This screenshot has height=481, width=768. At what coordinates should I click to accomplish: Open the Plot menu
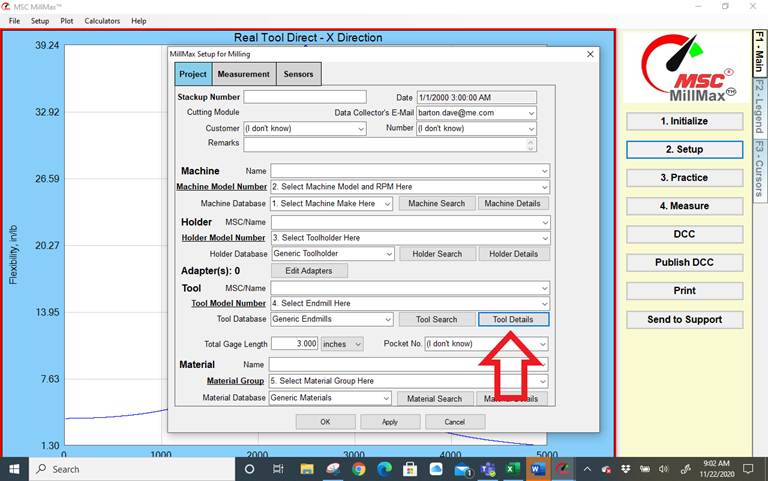[67, 21]
